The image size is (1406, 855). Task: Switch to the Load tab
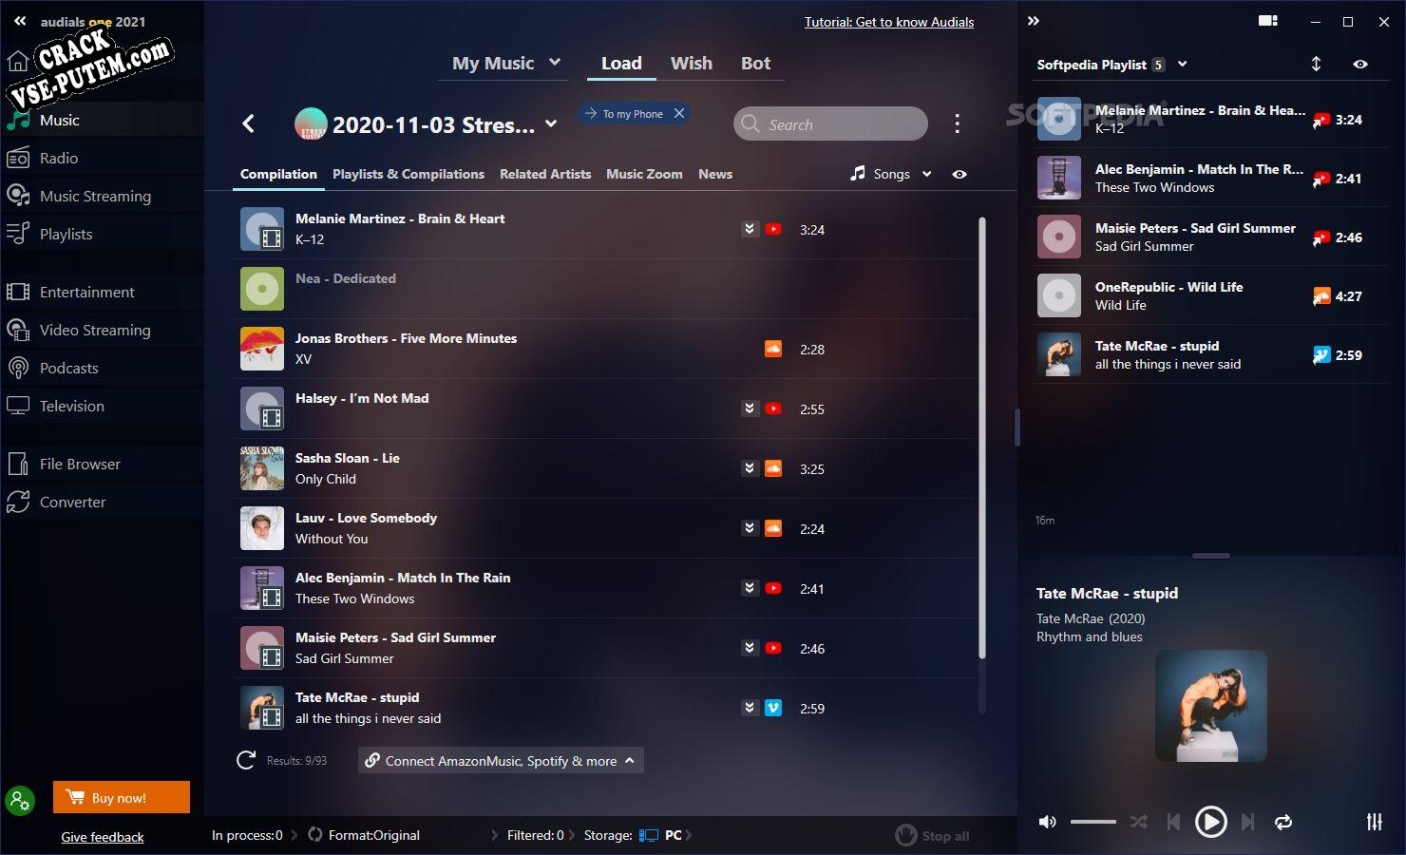(x=621, y=63)
